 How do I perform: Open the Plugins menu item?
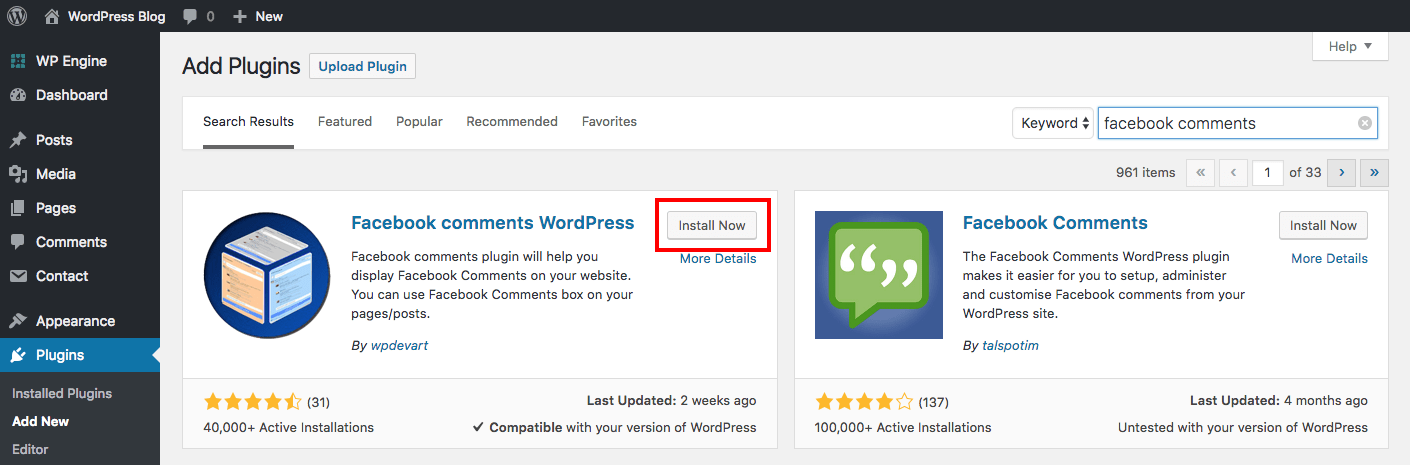tap(80, 355)
